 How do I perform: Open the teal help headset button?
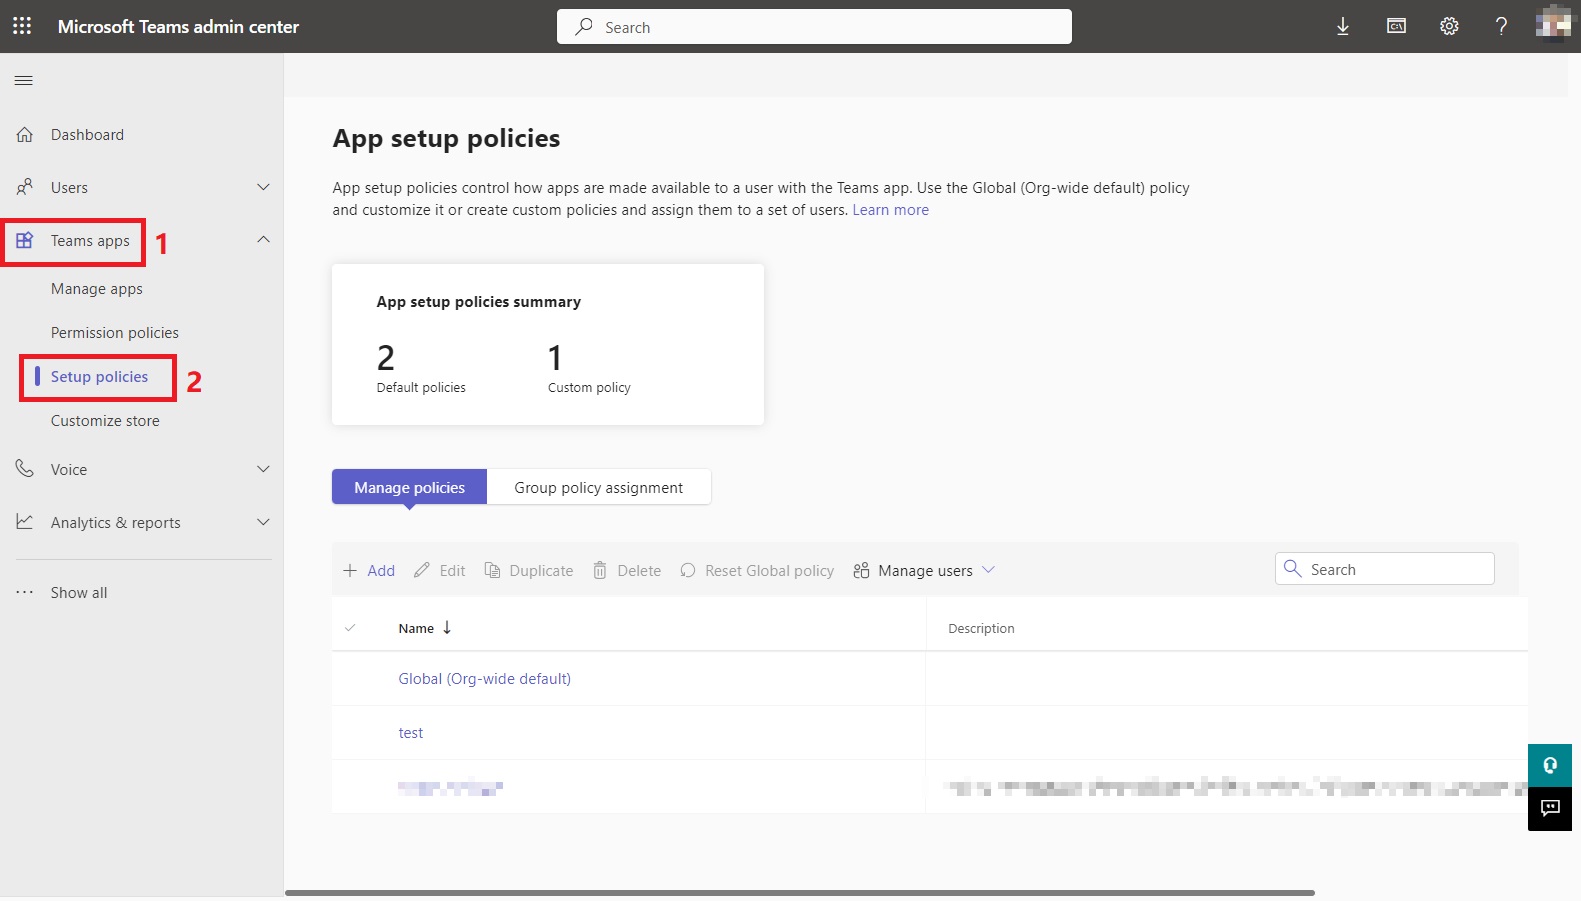point(1550,765)
